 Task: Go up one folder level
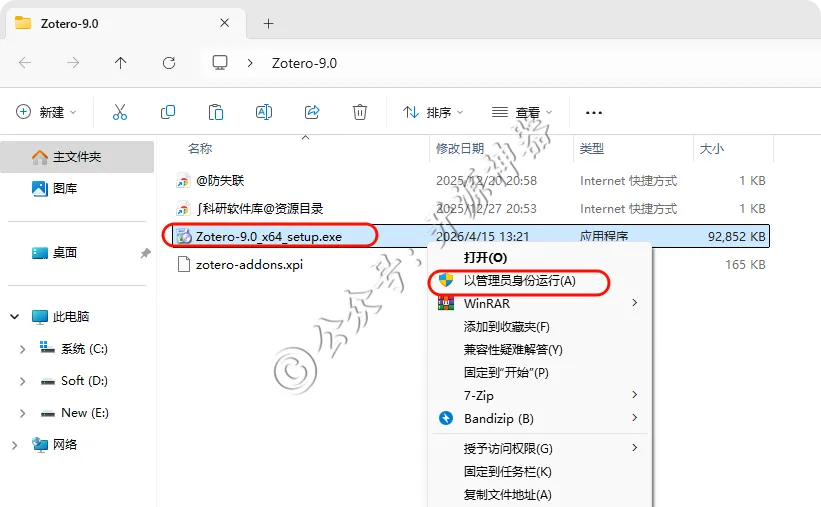point(120,63)
